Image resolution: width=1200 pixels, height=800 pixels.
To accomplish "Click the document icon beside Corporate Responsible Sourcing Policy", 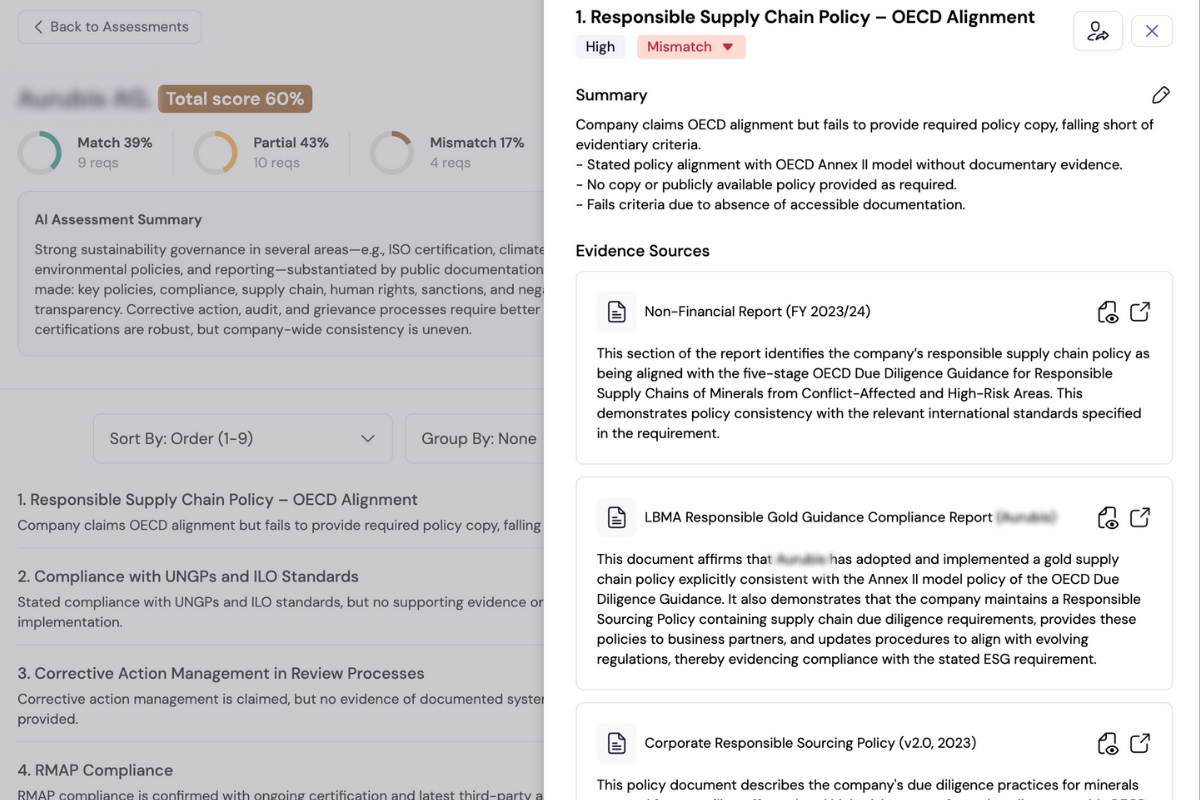I will click(x=616, y=743).
